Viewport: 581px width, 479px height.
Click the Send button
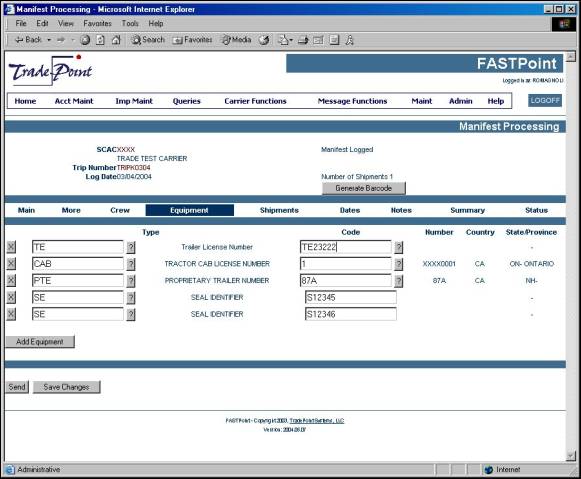point(17,387)
